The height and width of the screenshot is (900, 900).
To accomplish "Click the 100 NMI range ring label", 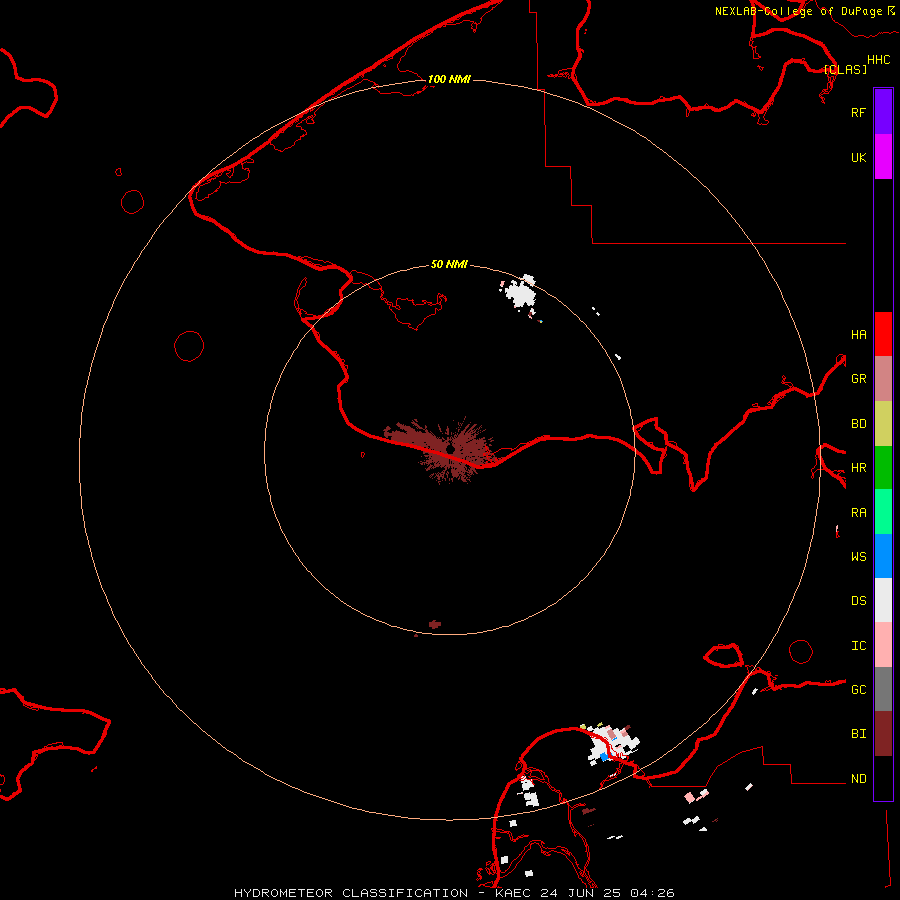I will (x=449, y=79).
